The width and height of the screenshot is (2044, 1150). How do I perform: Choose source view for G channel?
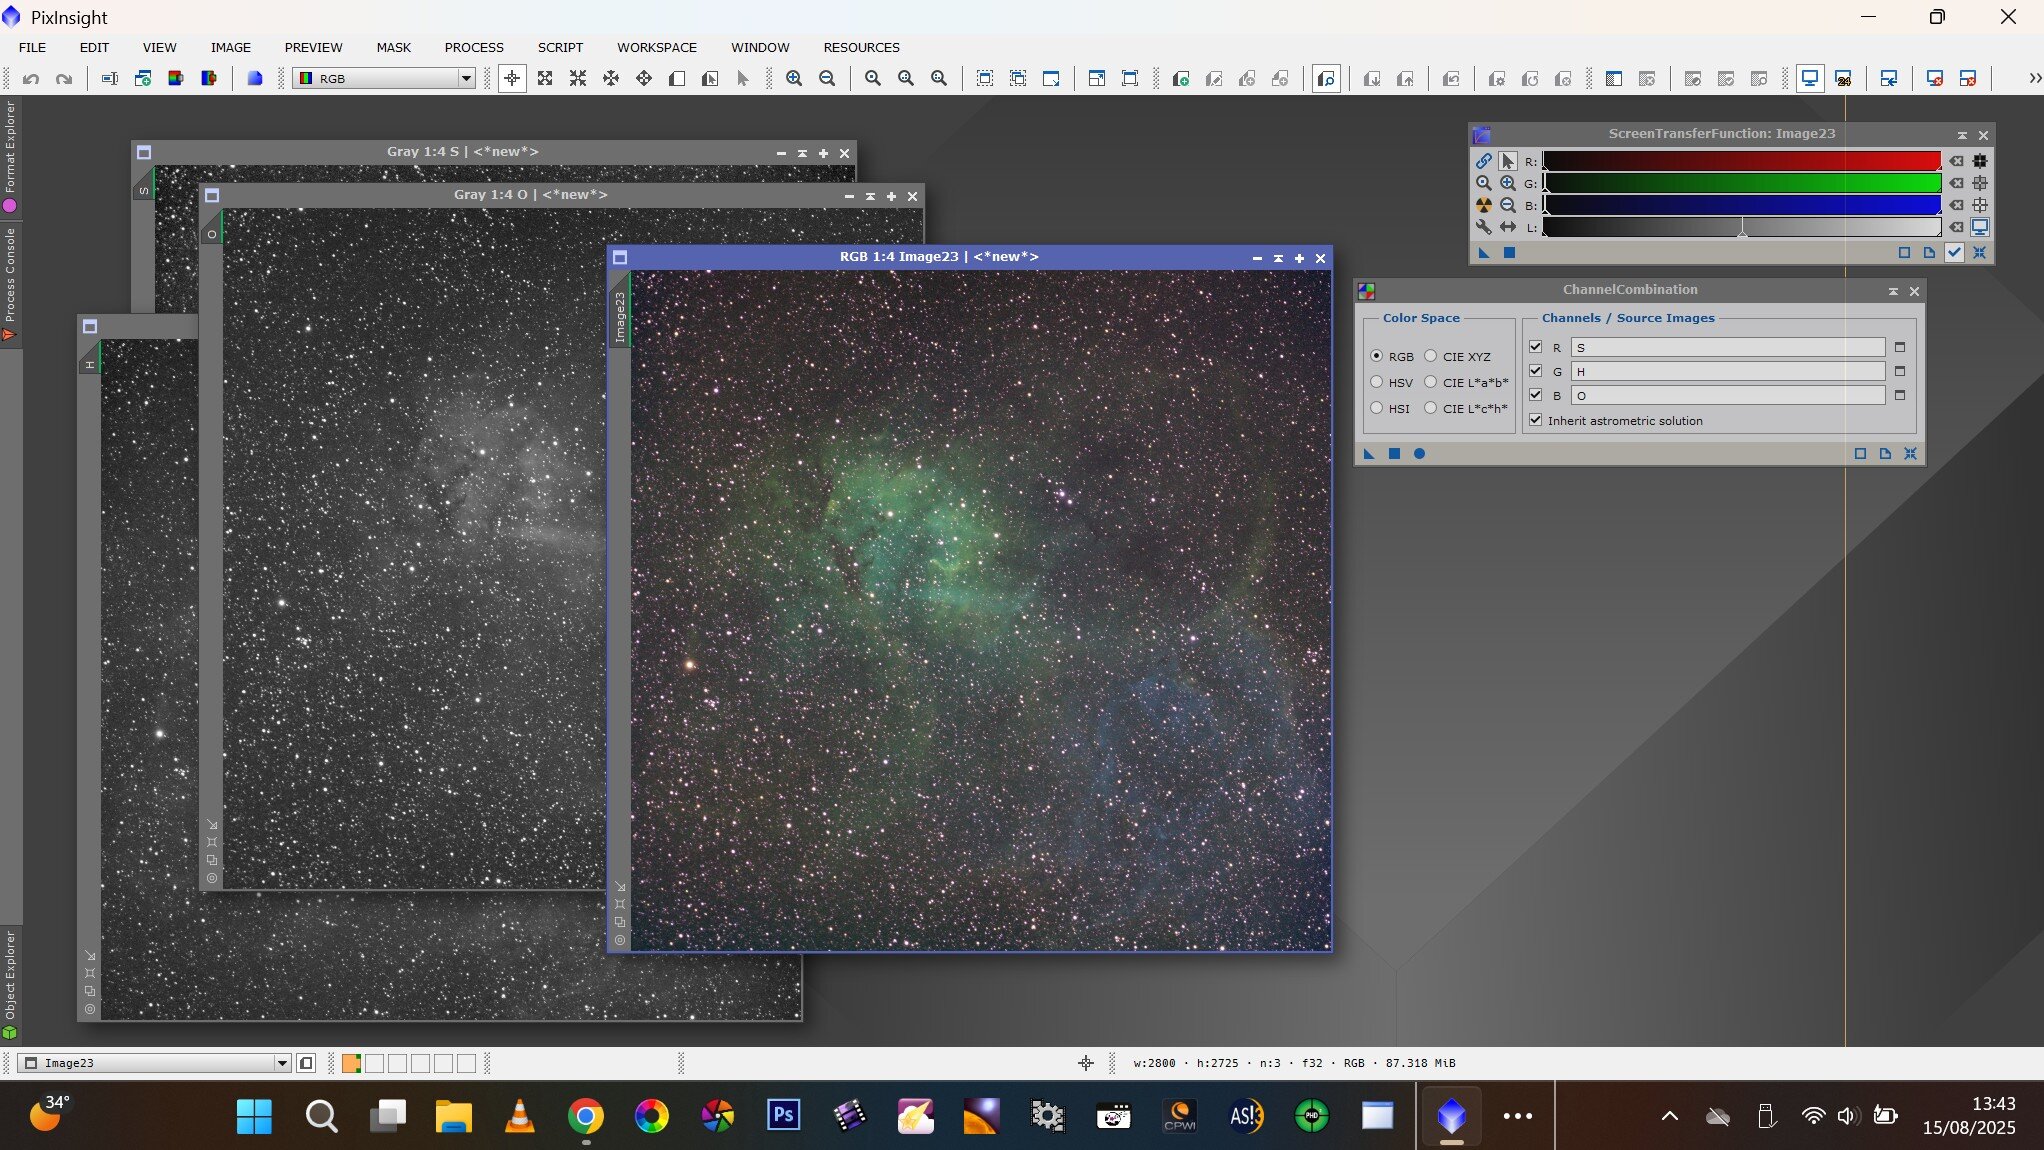tap(1900, 371)
